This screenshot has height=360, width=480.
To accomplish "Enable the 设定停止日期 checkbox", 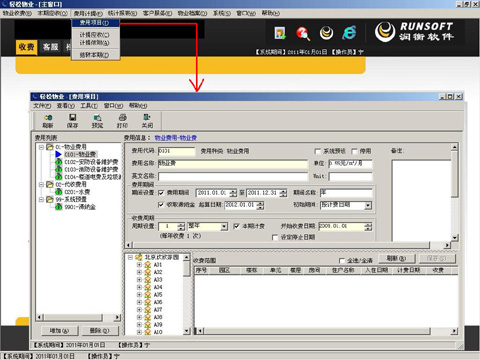I will [x=275, y=237].
